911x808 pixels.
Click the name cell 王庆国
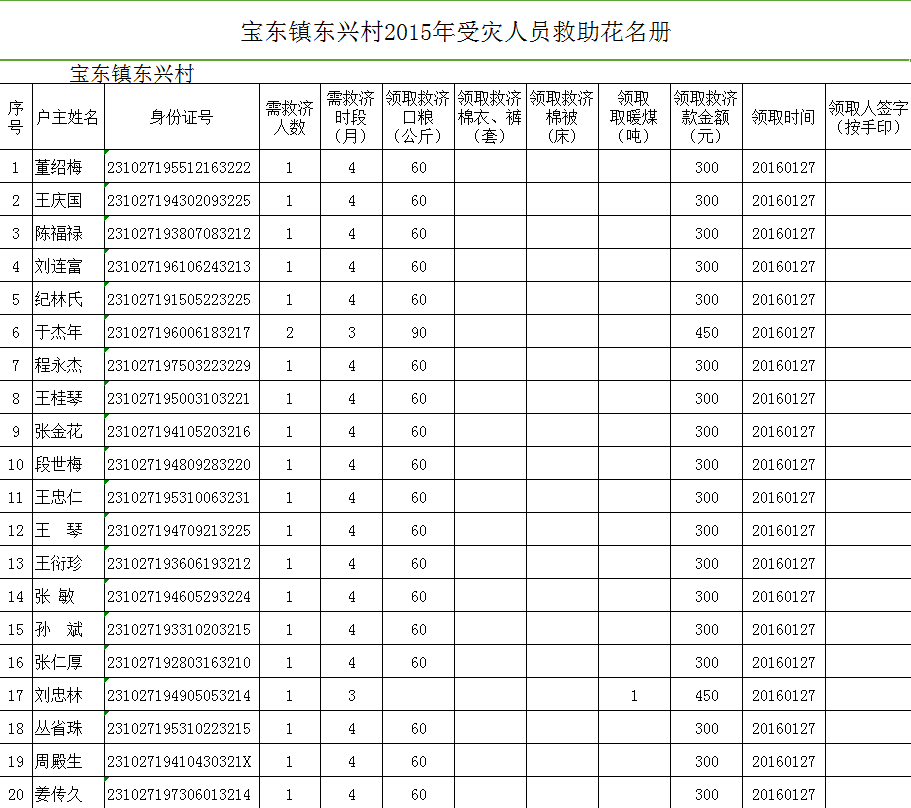point(69,200)
